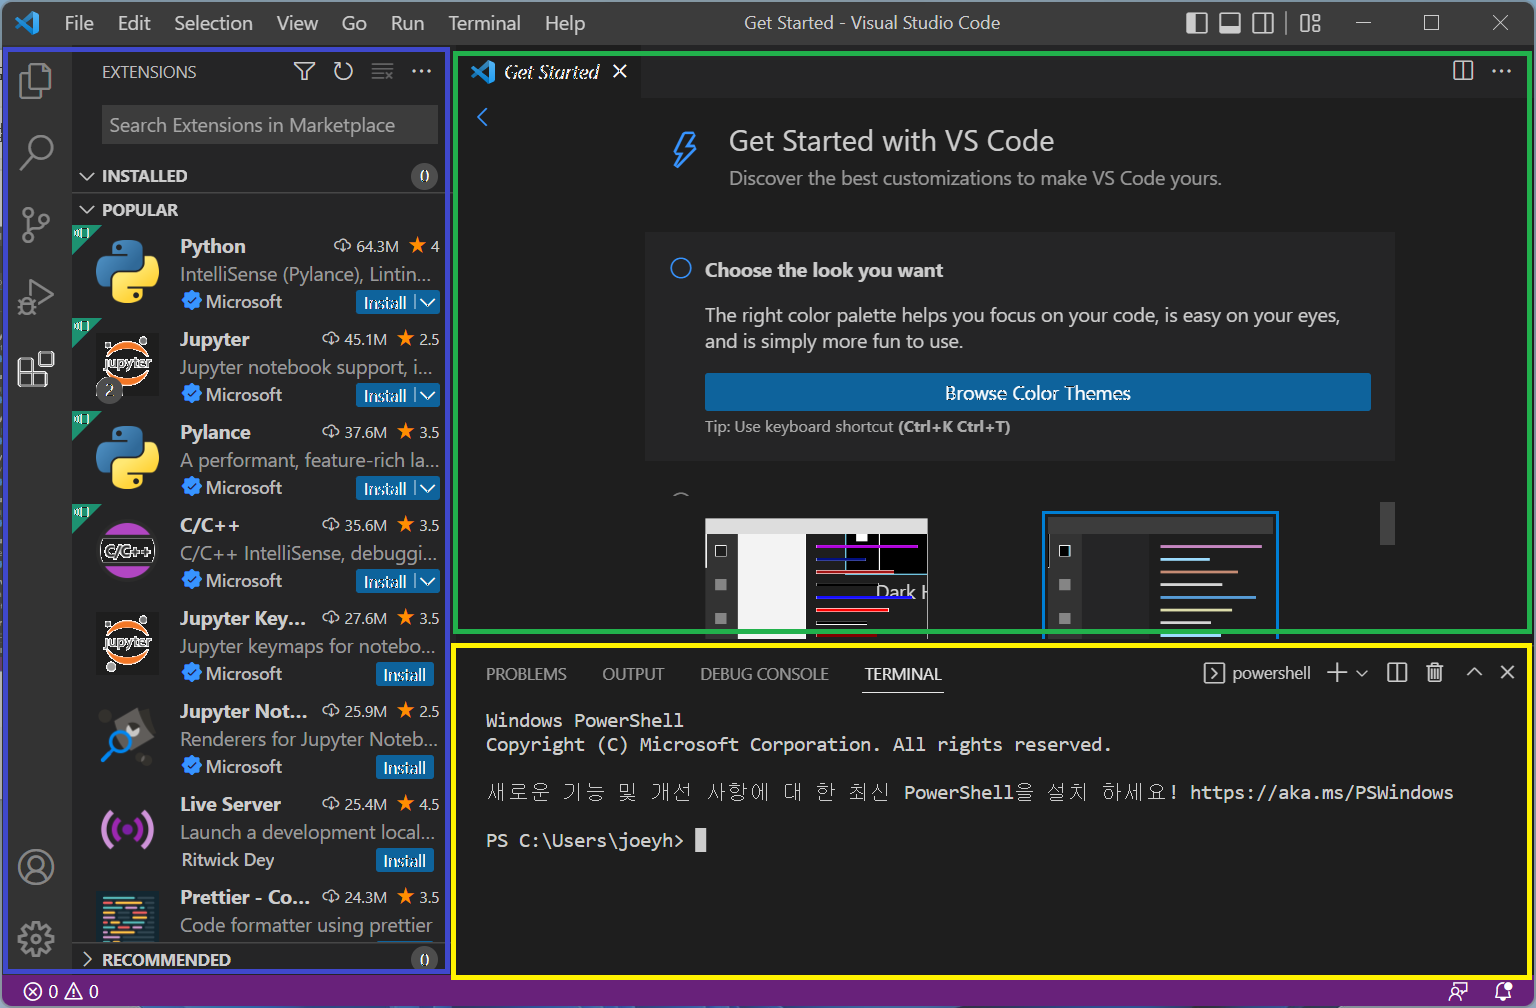1536x1008 pixels.
Task: Collapse the POPULAR section
Action: tap(88, 210)
